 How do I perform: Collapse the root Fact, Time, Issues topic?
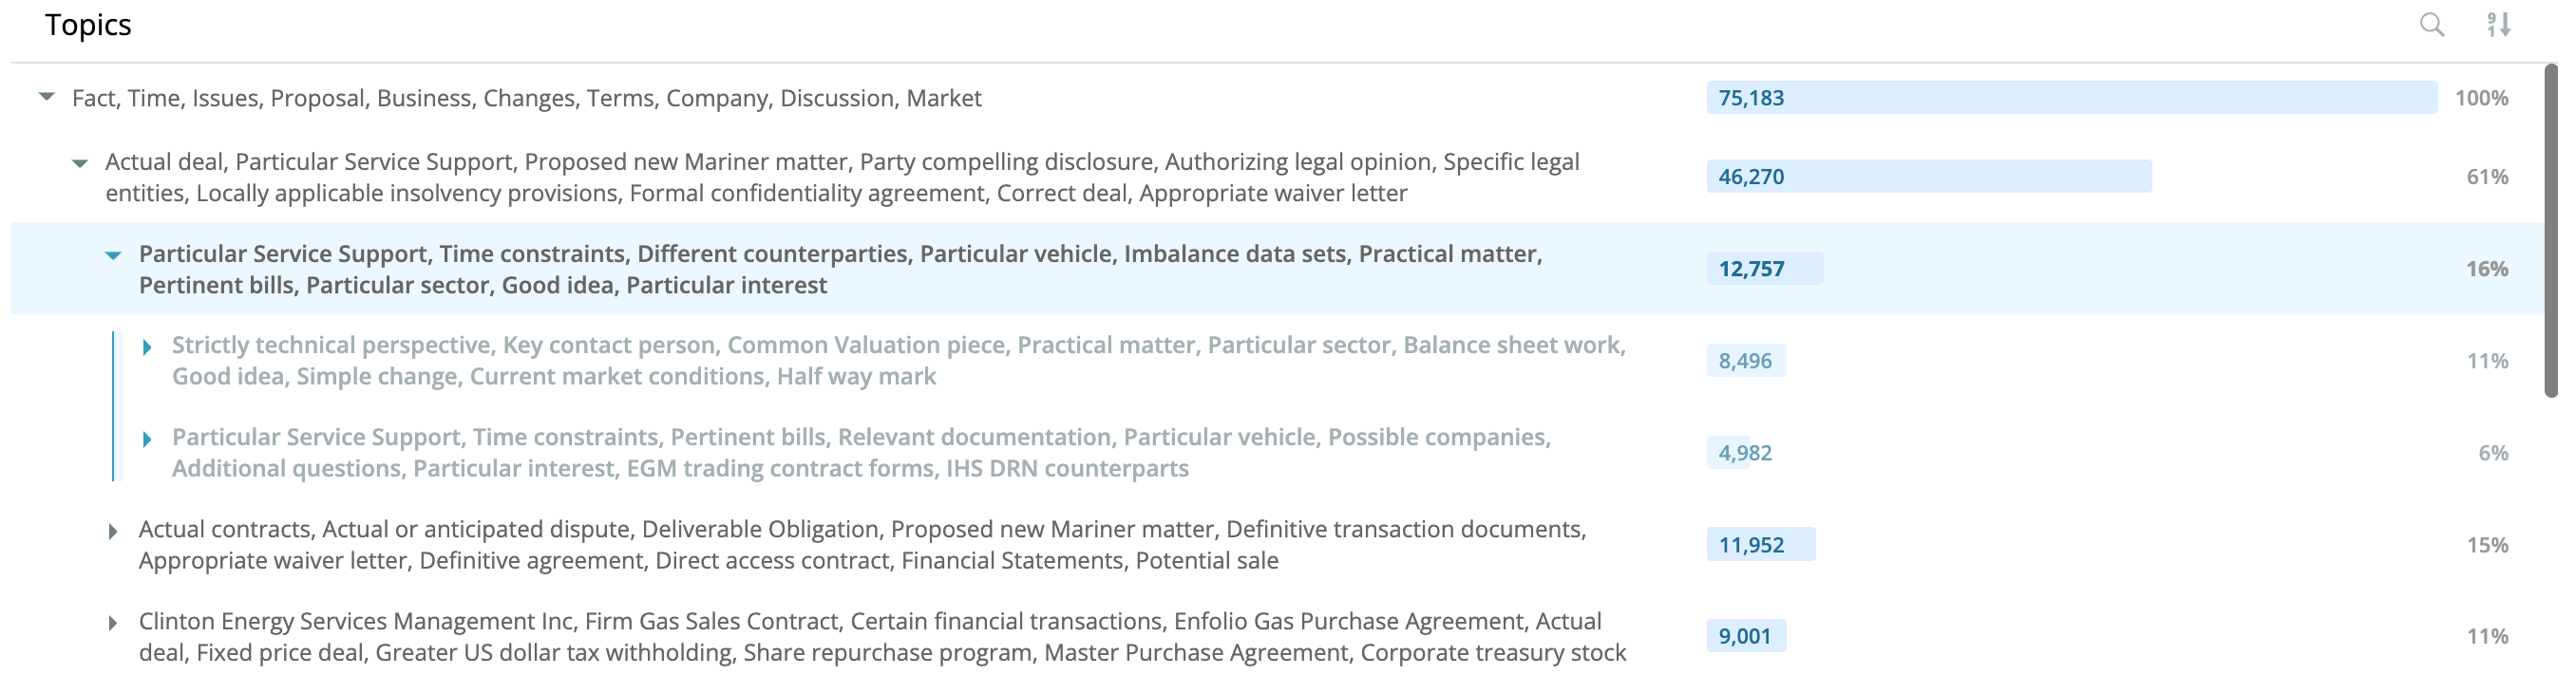coord(46,97)
